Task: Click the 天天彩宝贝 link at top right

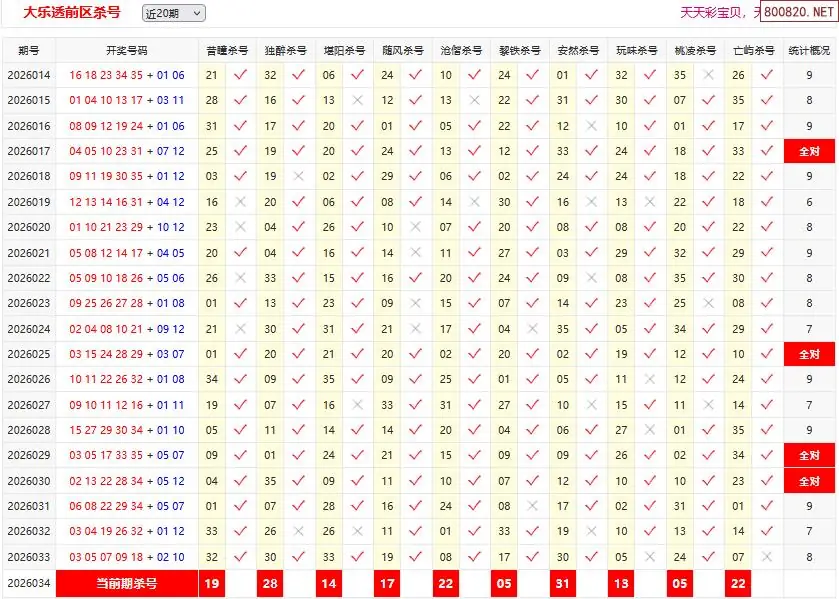Action: [x=714, y=12]
